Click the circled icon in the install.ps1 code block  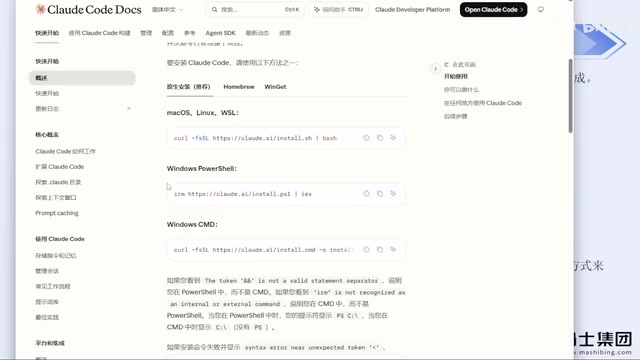[366, 193]
